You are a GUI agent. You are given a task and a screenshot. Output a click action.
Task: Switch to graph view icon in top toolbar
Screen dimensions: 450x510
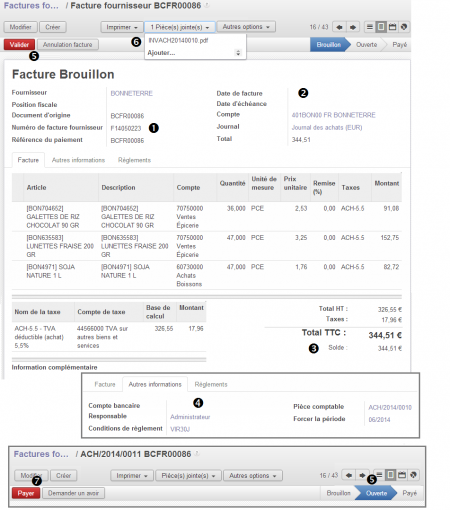coord(404,27)
